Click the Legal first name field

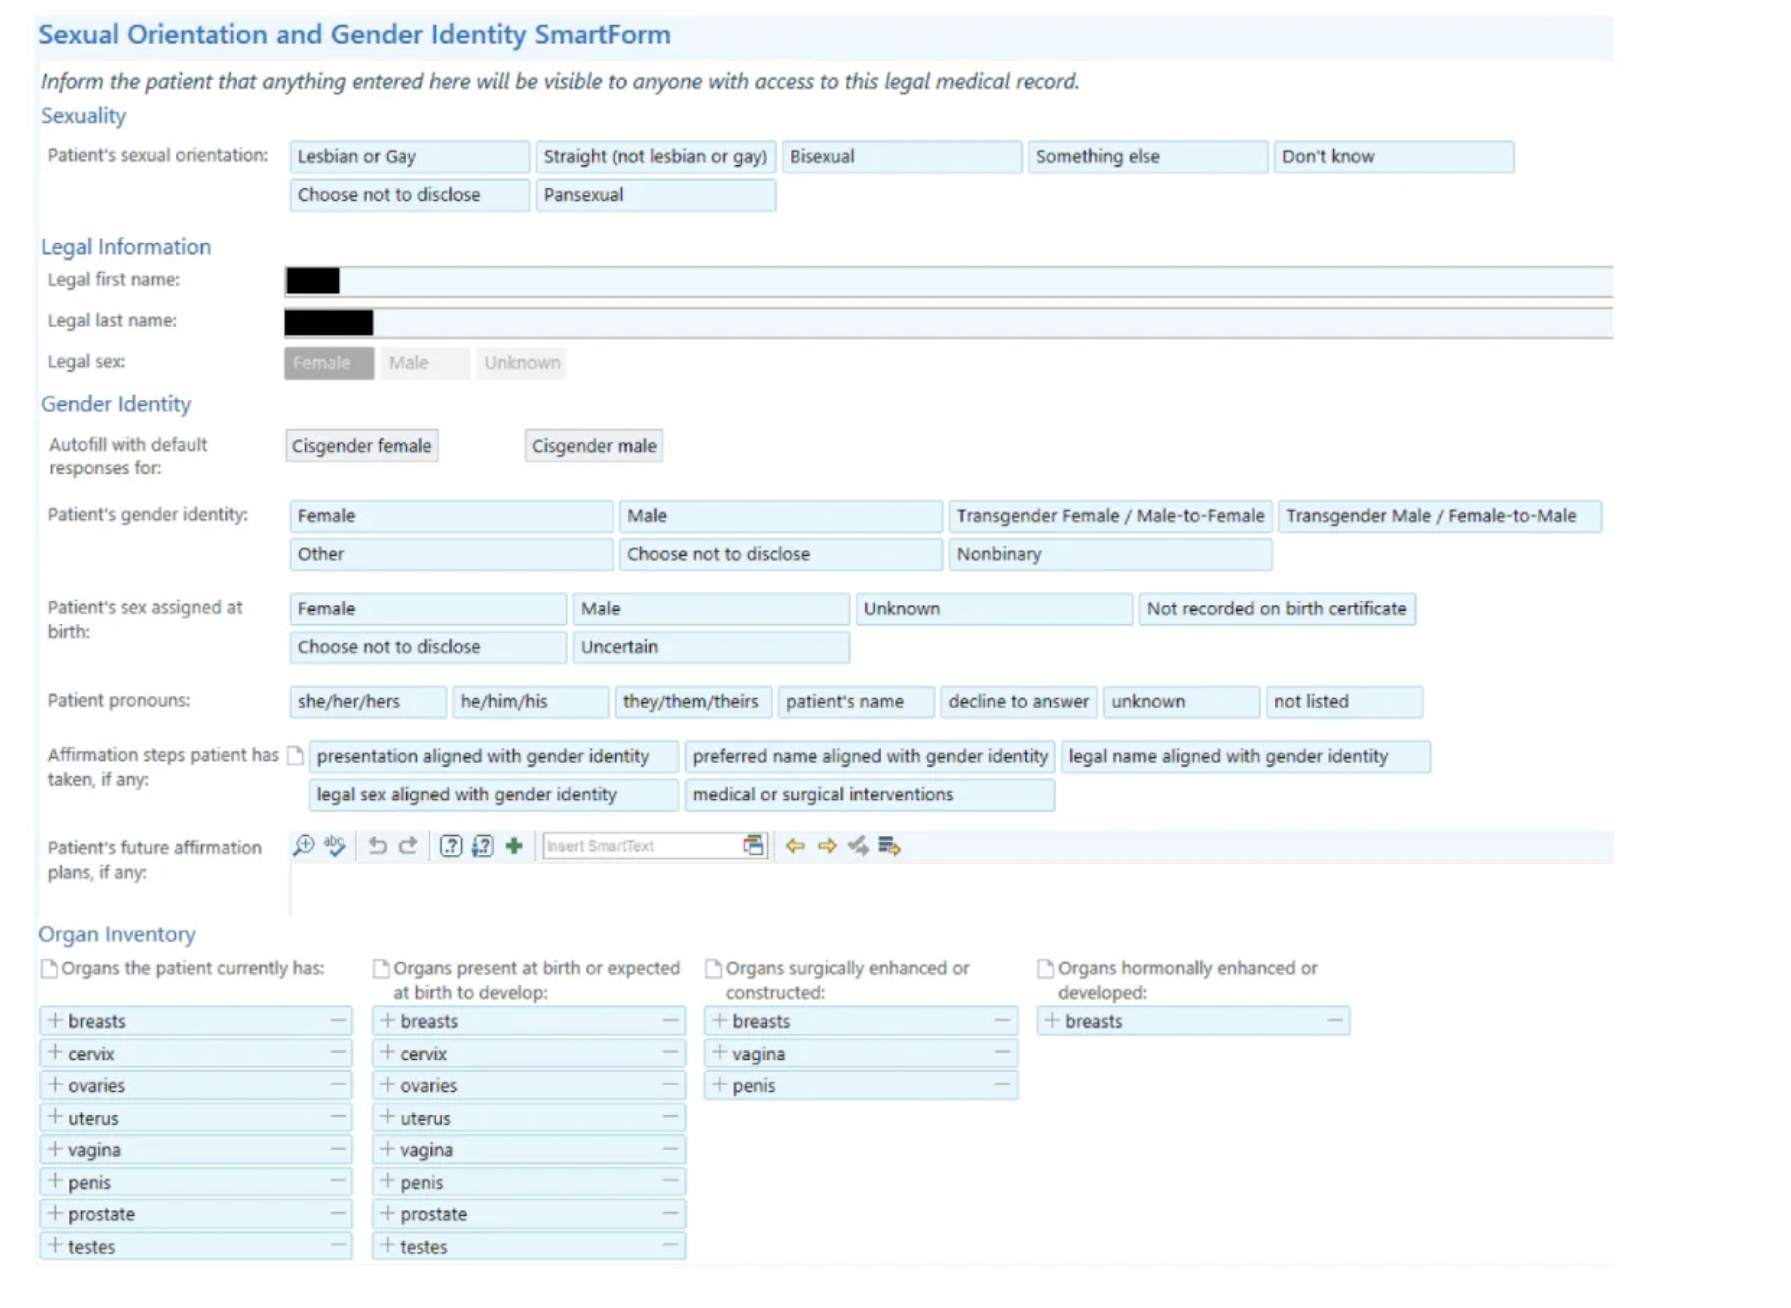click(948, 281)
